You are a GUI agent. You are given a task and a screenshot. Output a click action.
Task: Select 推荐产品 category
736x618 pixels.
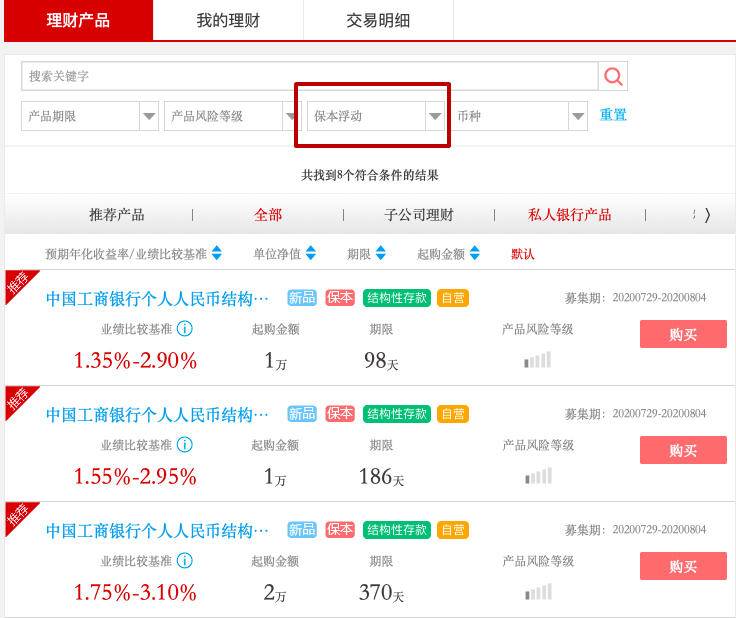117,215
